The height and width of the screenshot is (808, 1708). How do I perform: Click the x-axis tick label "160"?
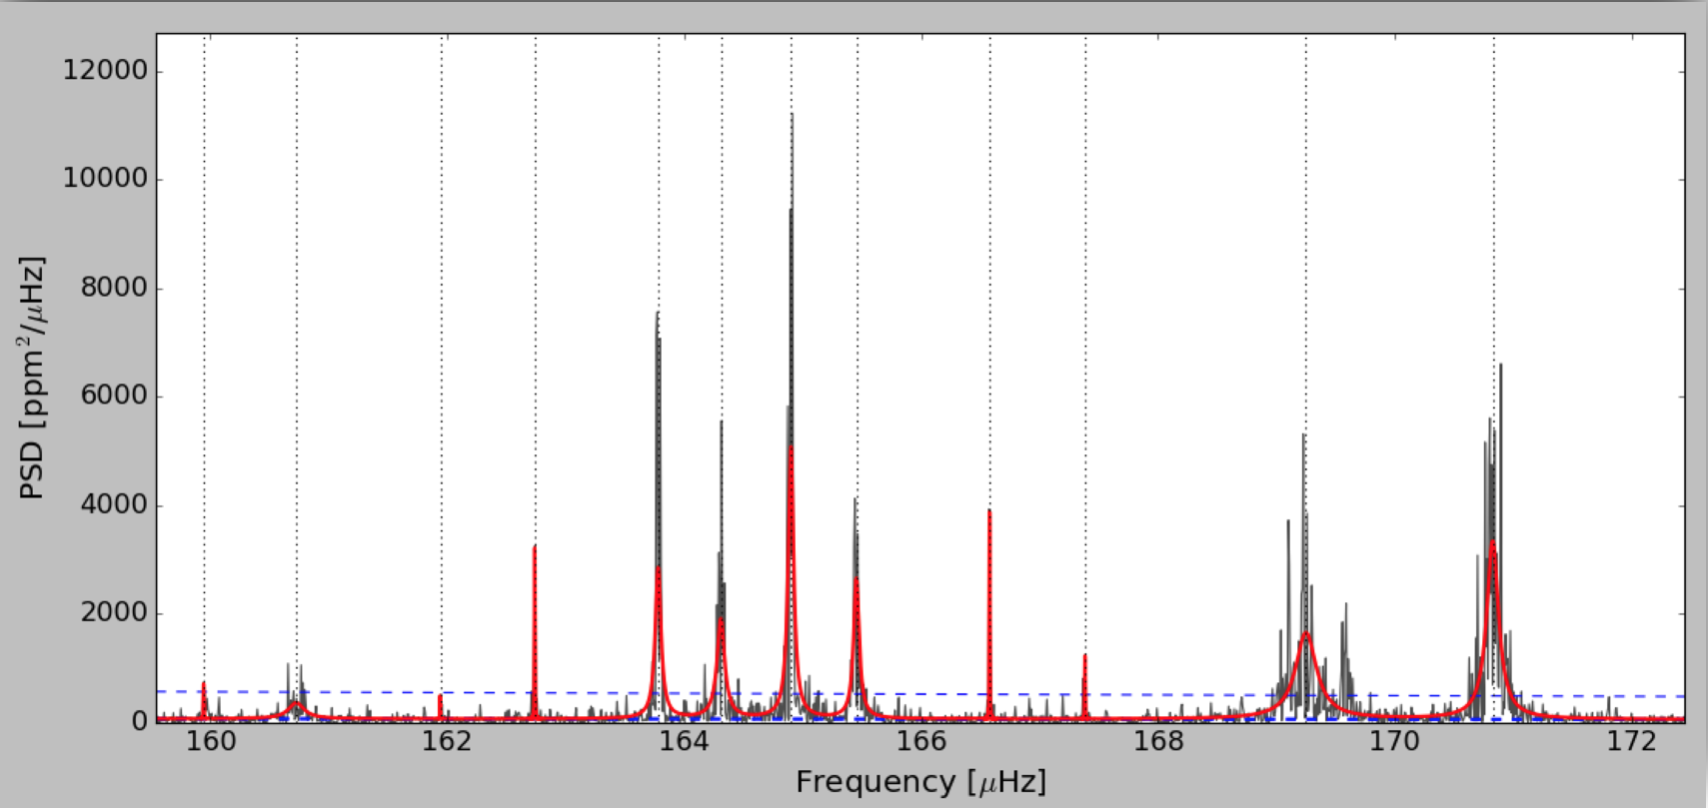pos(211,742)
